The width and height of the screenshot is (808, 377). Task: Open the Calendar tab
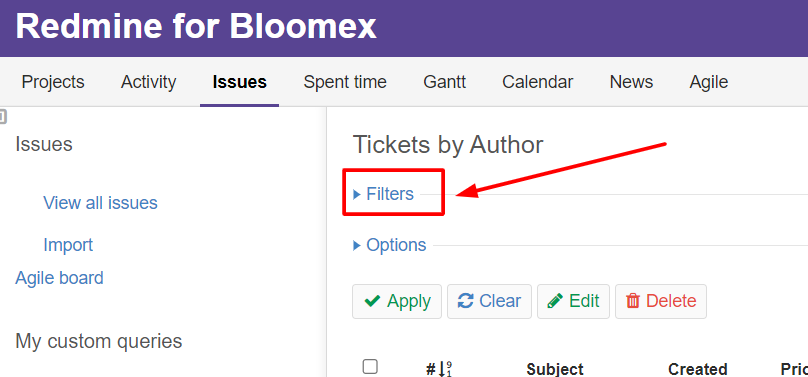coord(537,82)
